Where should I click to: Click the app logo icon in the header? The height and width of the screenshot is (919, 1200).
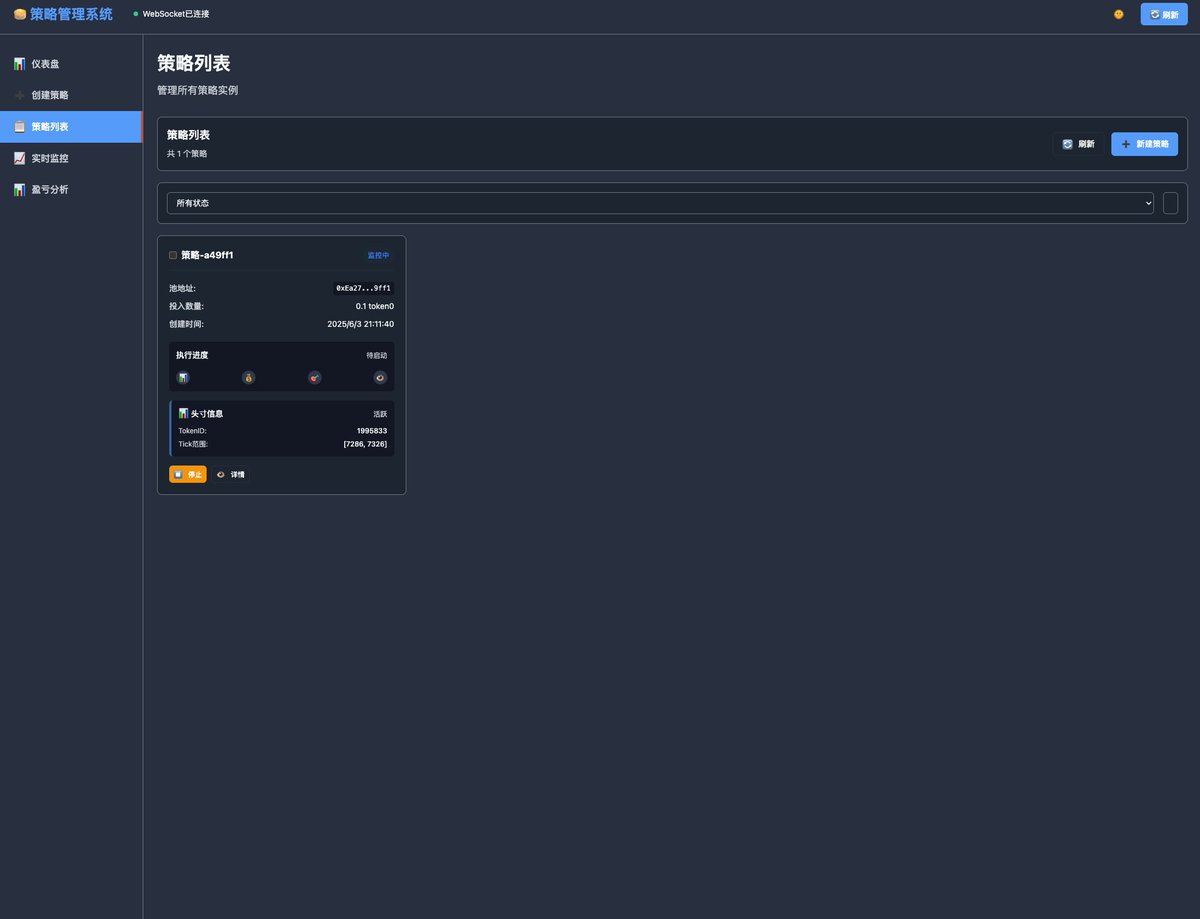click(18, 13)
